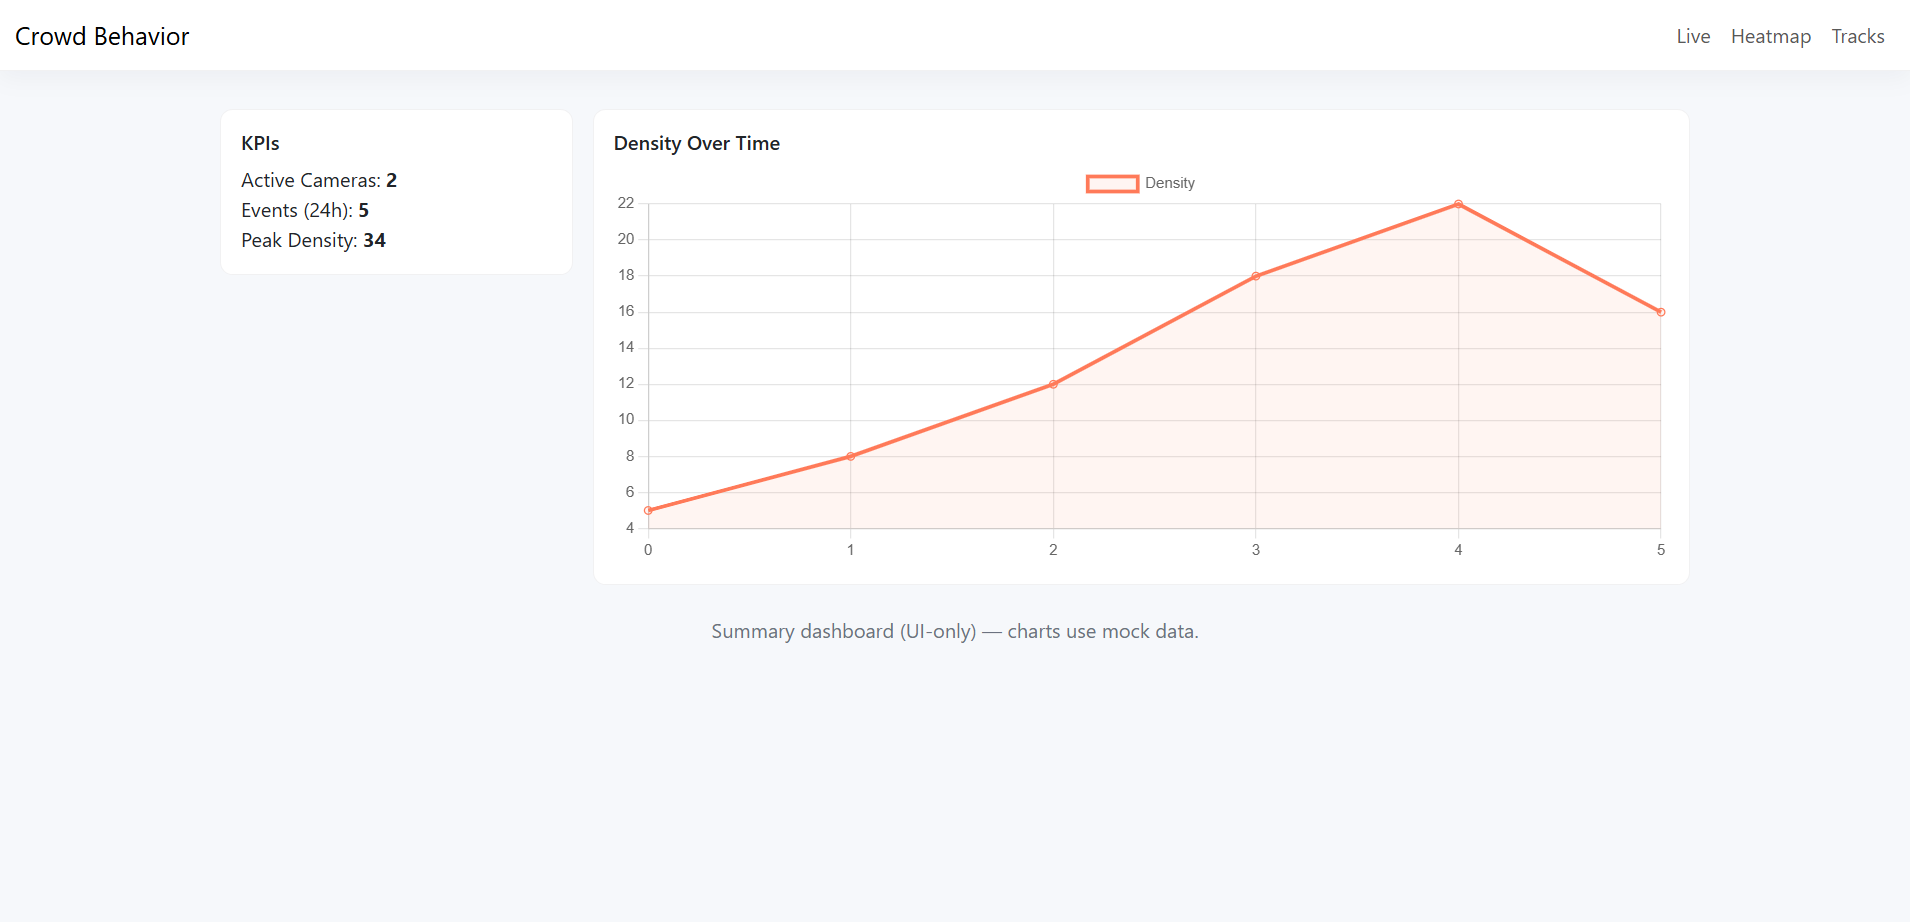
Task: Click the summary dashboard caption text
Action: coord(954,631)
